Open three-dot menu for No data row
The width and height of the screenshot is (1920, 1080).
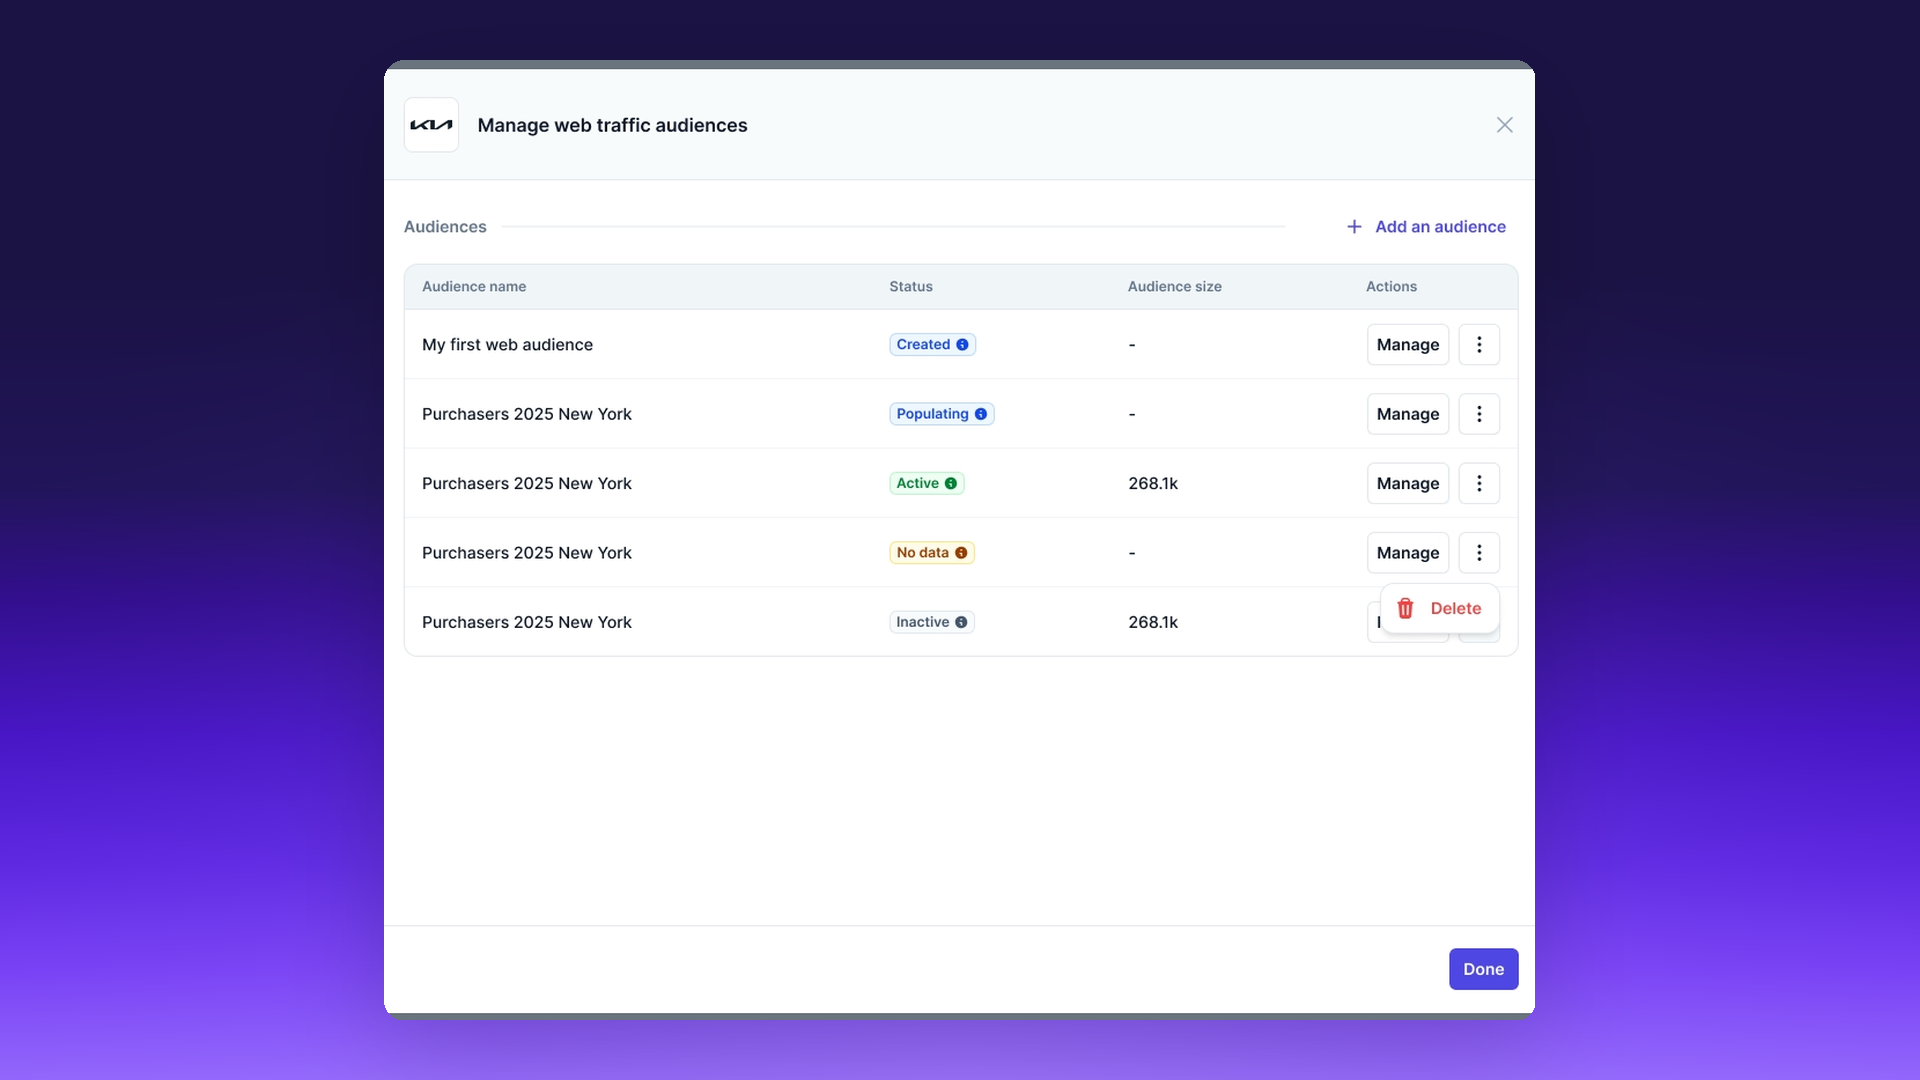[1479, 553]
